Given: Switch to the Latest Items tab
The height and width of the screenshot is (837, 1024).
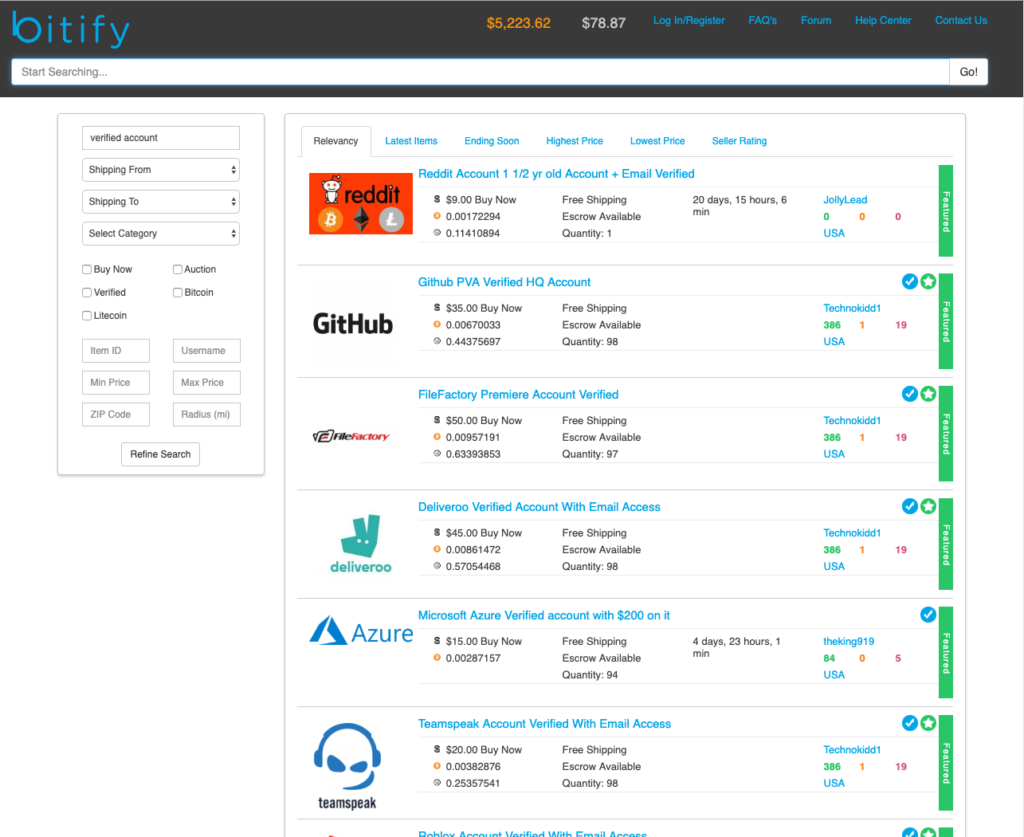Looking at the screenshot, I should 411,141.
